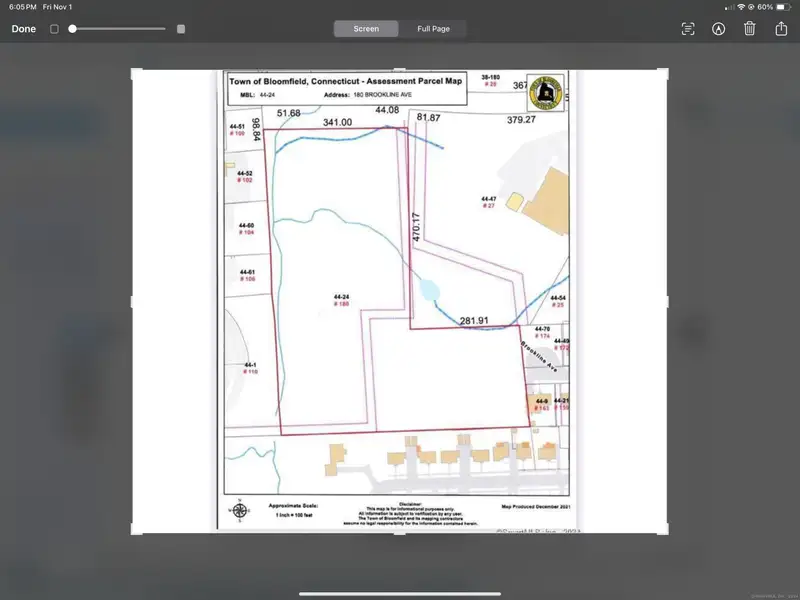Tap parcel 44-24 on the map preview
800x600 pixels.
point(340,300)
